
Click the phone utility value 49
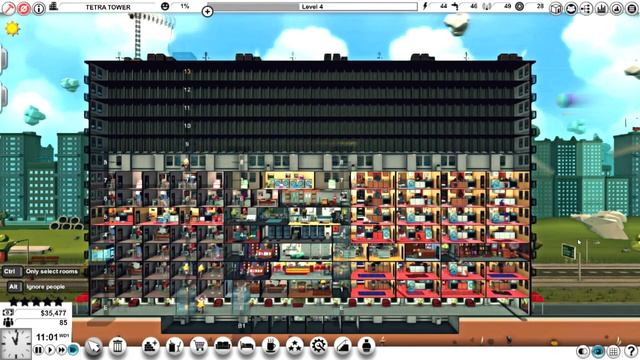coord(507,7)
